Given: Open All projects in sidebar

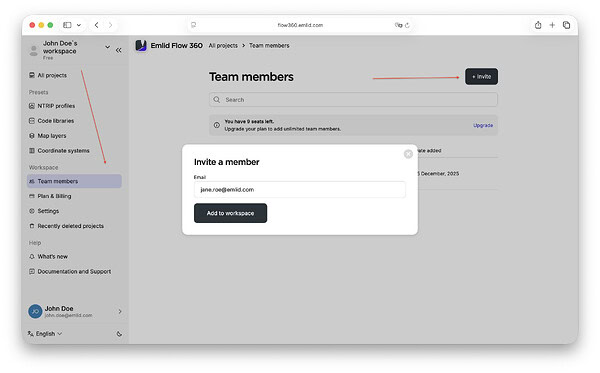Looking at the screenshot, I should point(52,75).
